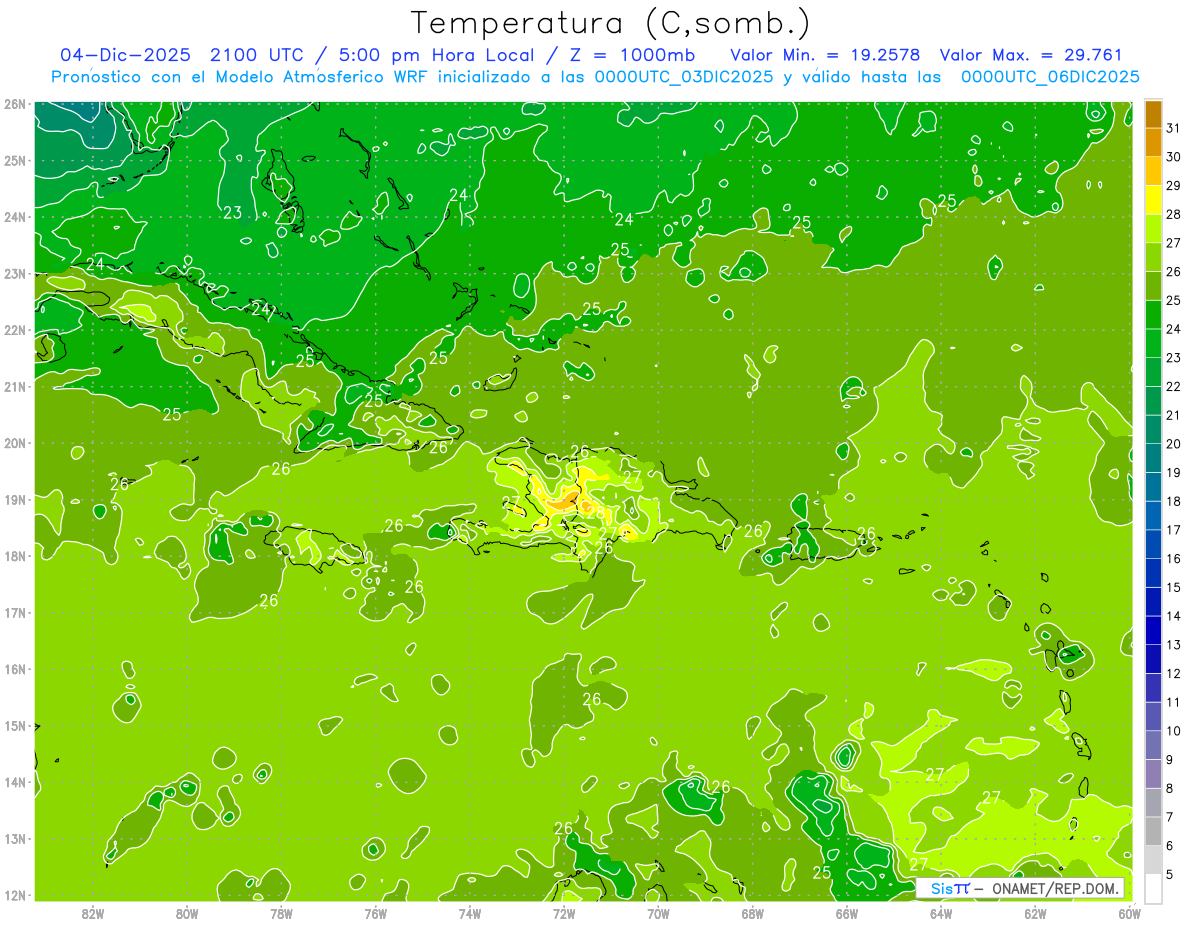Viewport: 1200px width, 927px height.
Task: Click the blue legend swatch between 15 and 16
Action: [x=1154, y=573]
